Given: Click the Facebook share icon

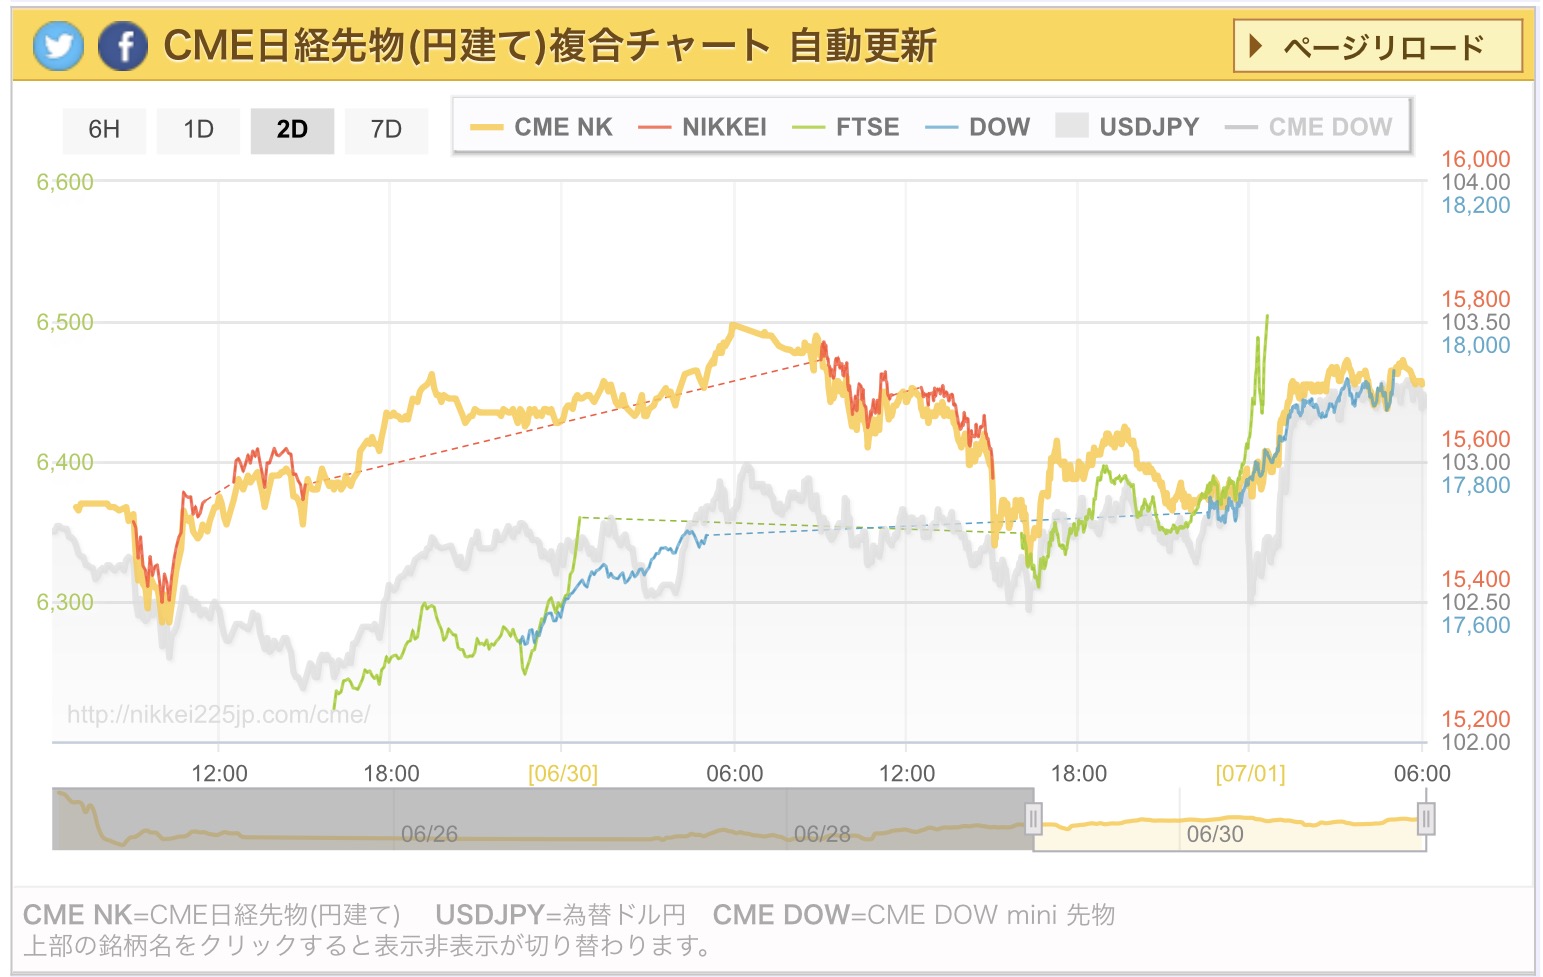Looking at the screenshot, I should pyautogui.click(x=123, y=46).
